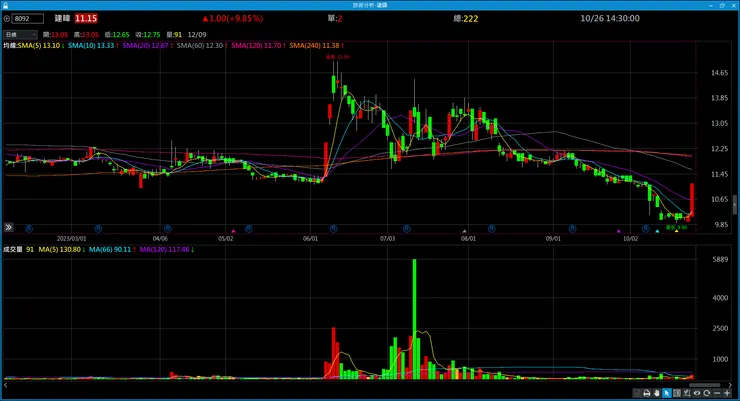
Task: Click the stock code input field 8092
Action: (28, 18)
